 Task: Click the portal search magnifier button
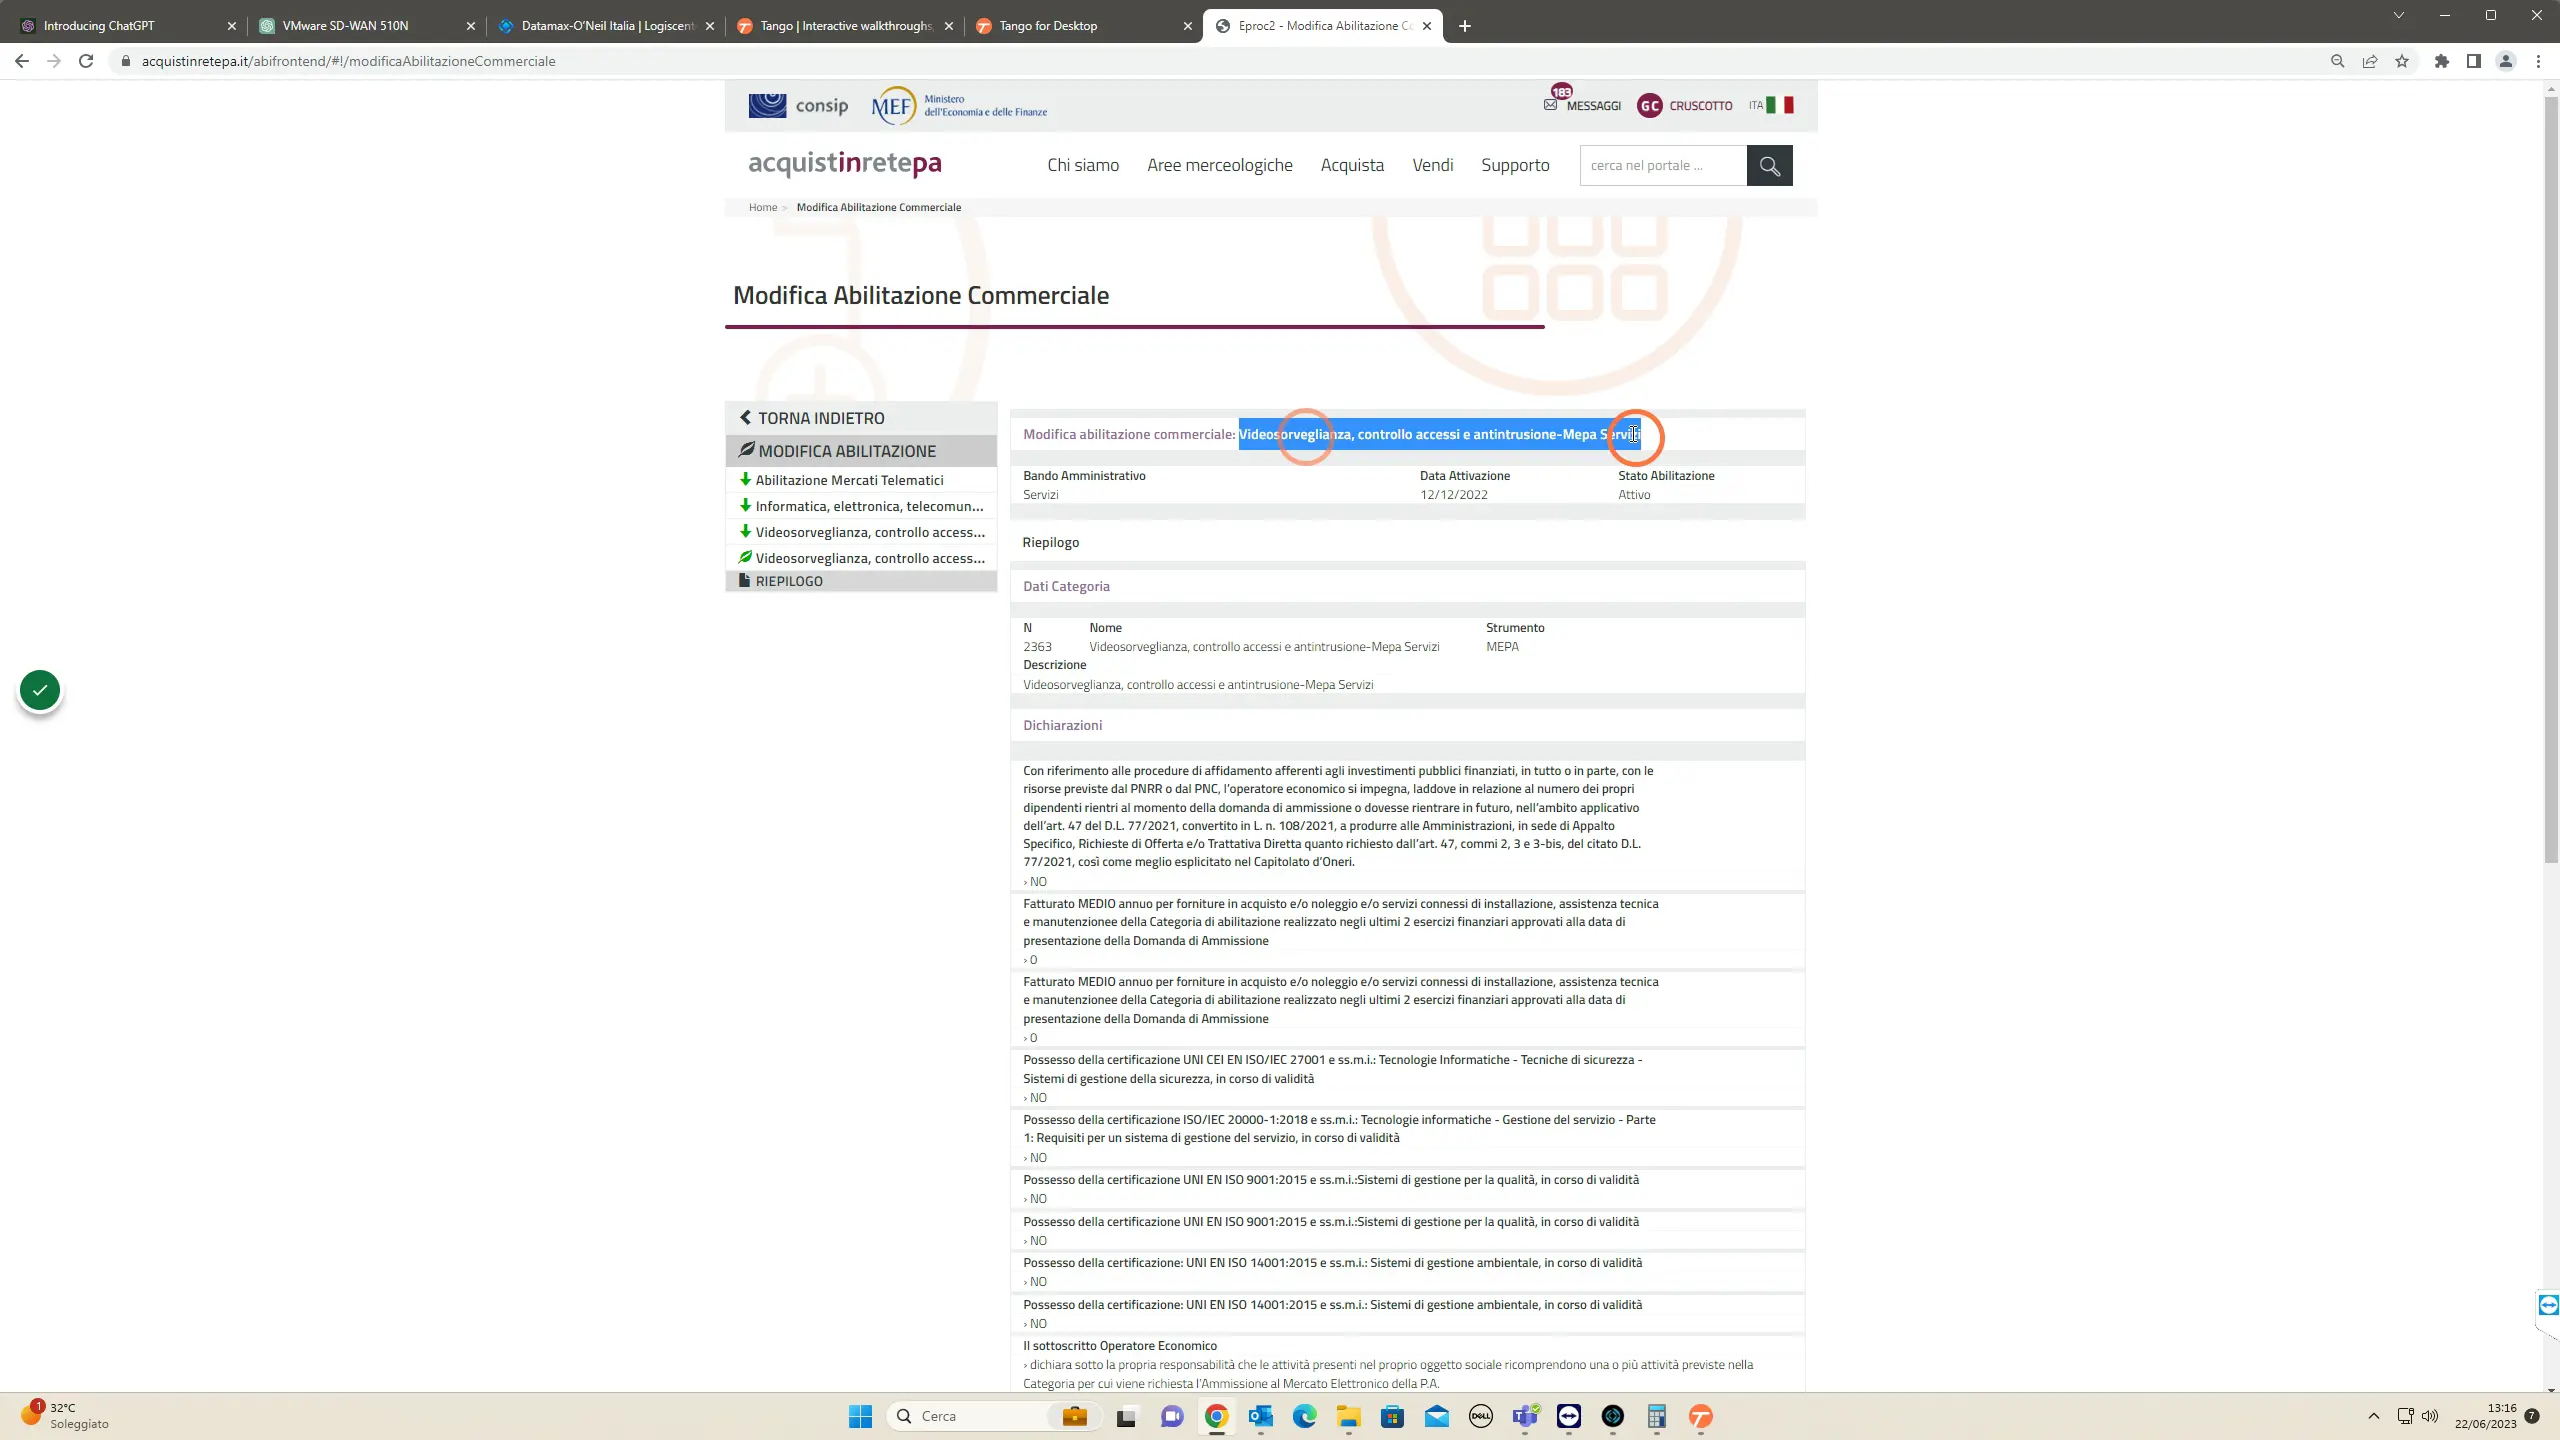1769,165
